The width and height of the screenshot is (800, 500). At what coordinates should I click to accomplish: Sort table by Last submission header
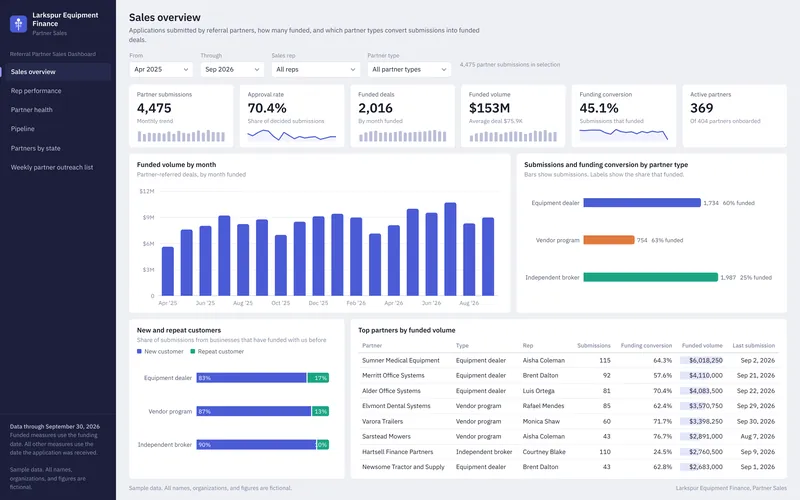pos(754,346)
